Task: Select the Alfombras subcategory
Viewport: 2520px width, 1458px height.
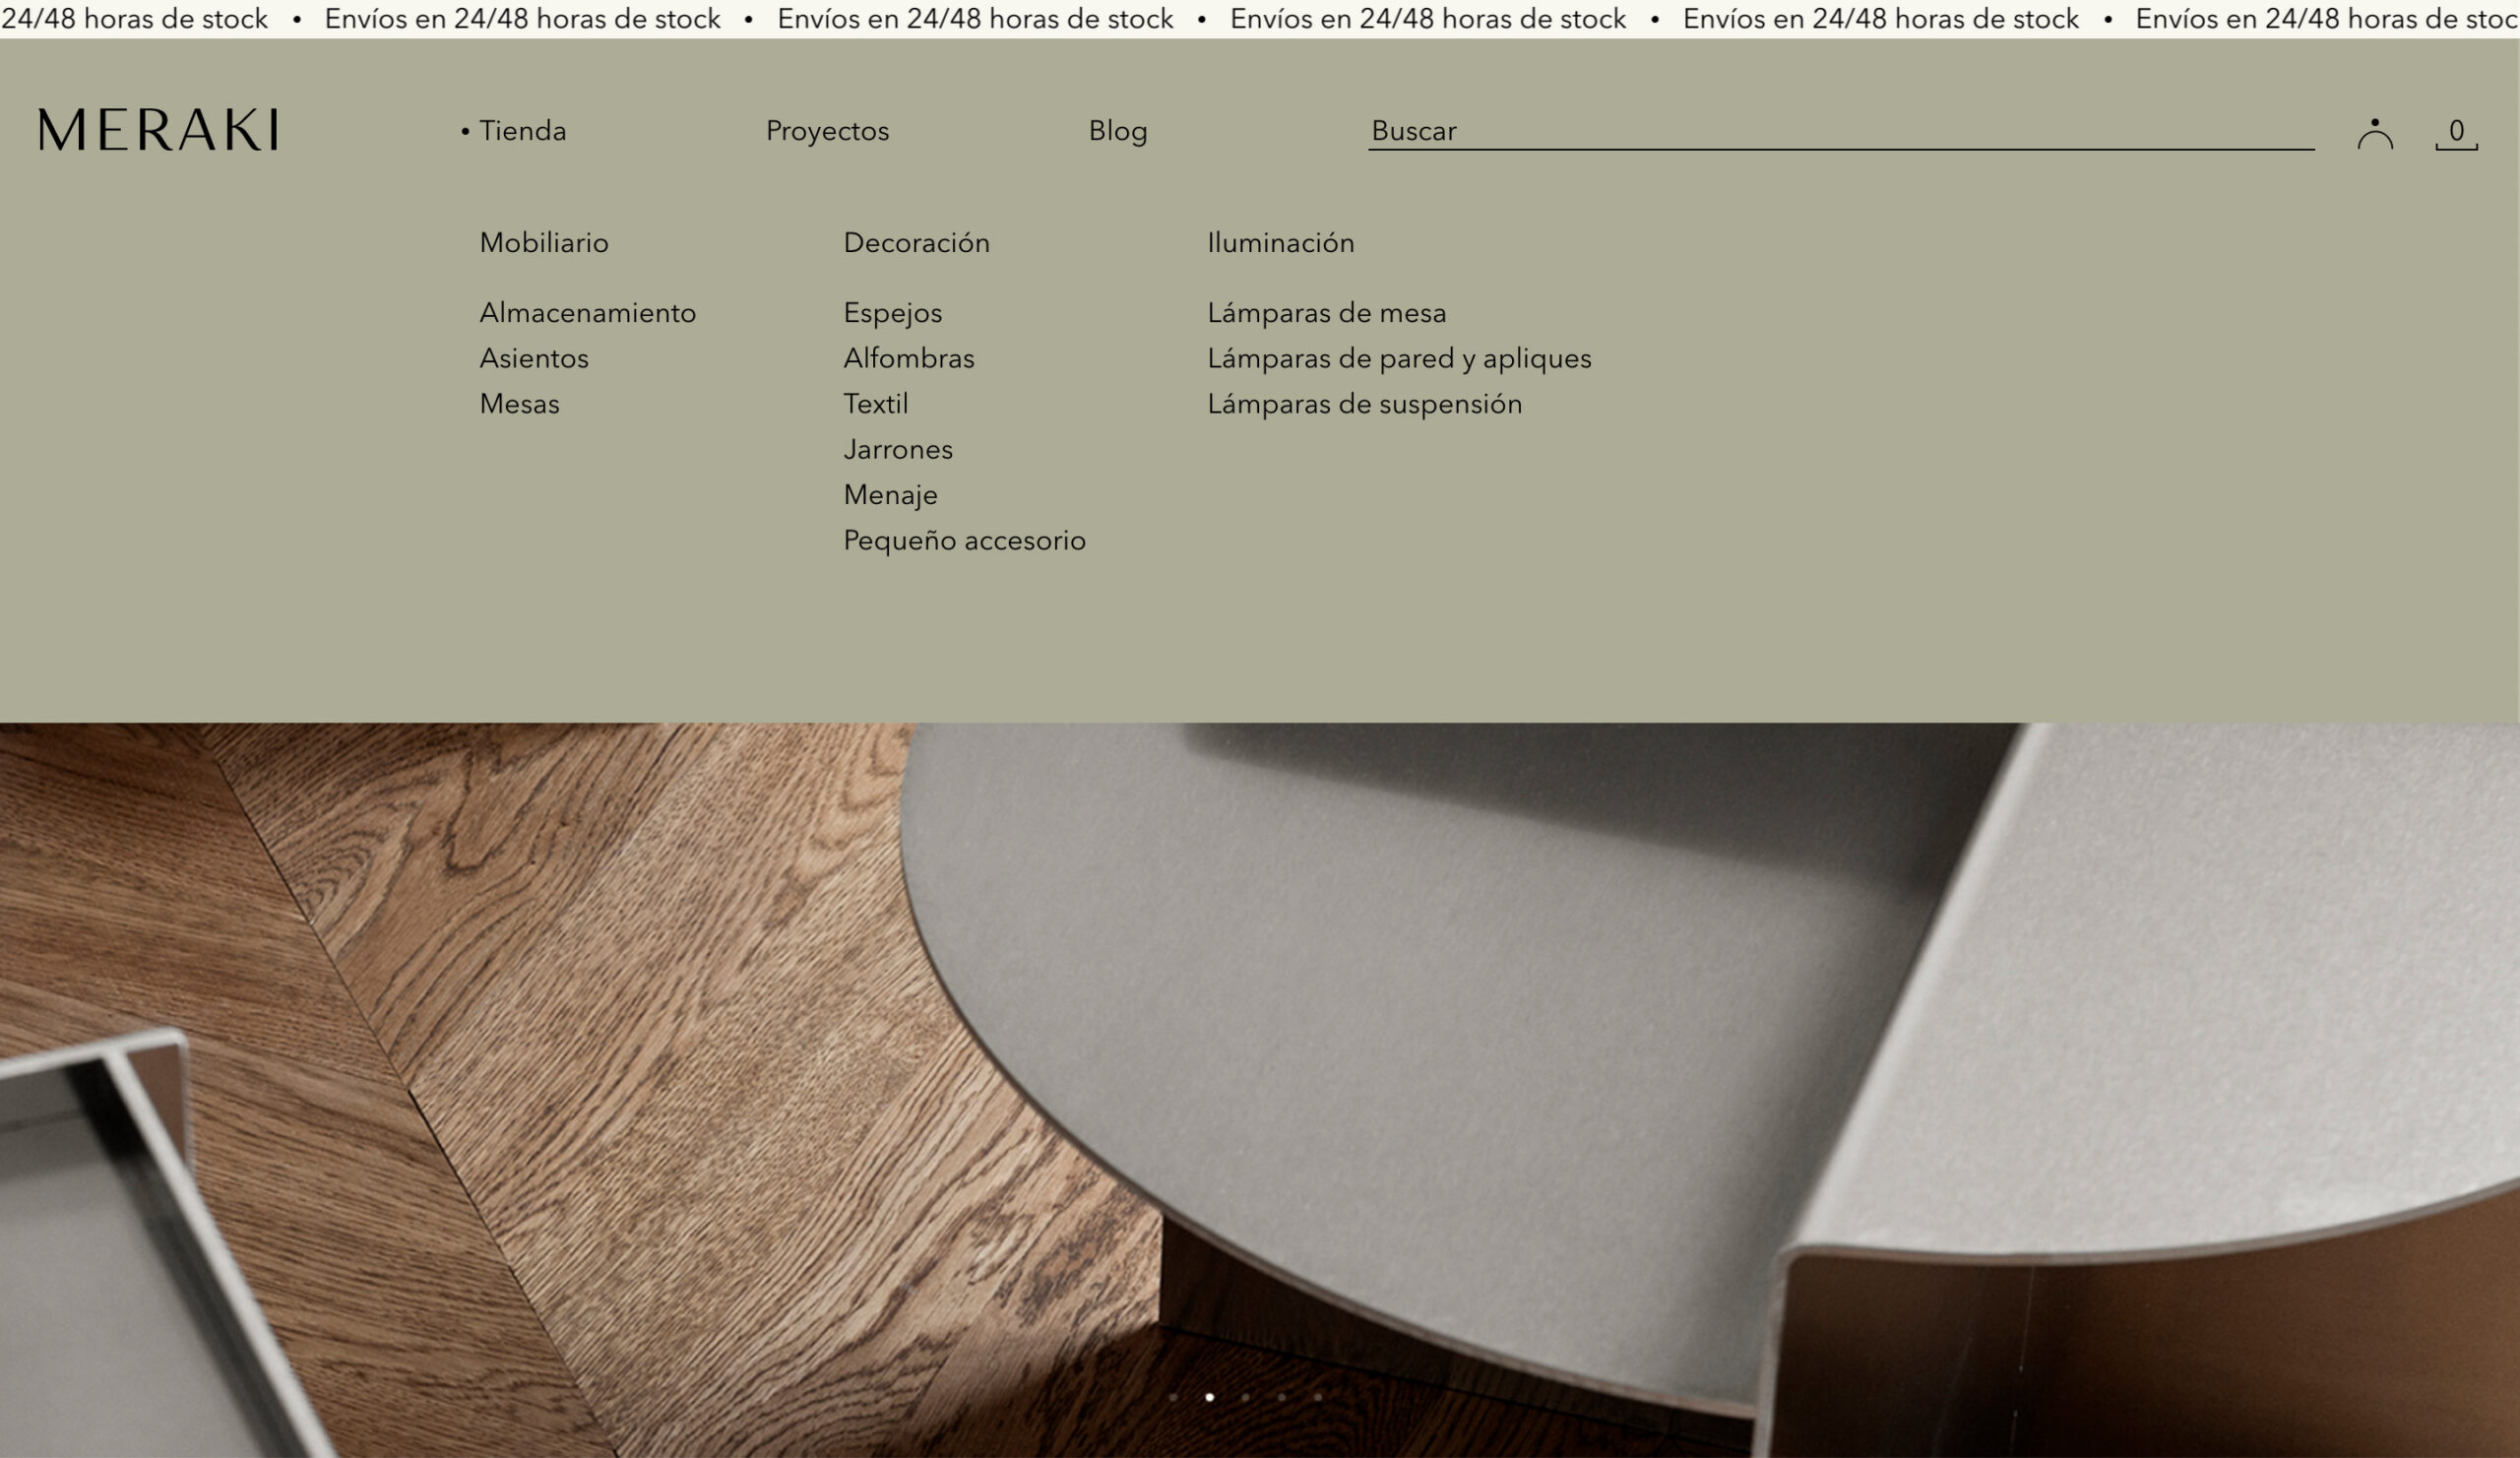Action: [x=909, y=358]
